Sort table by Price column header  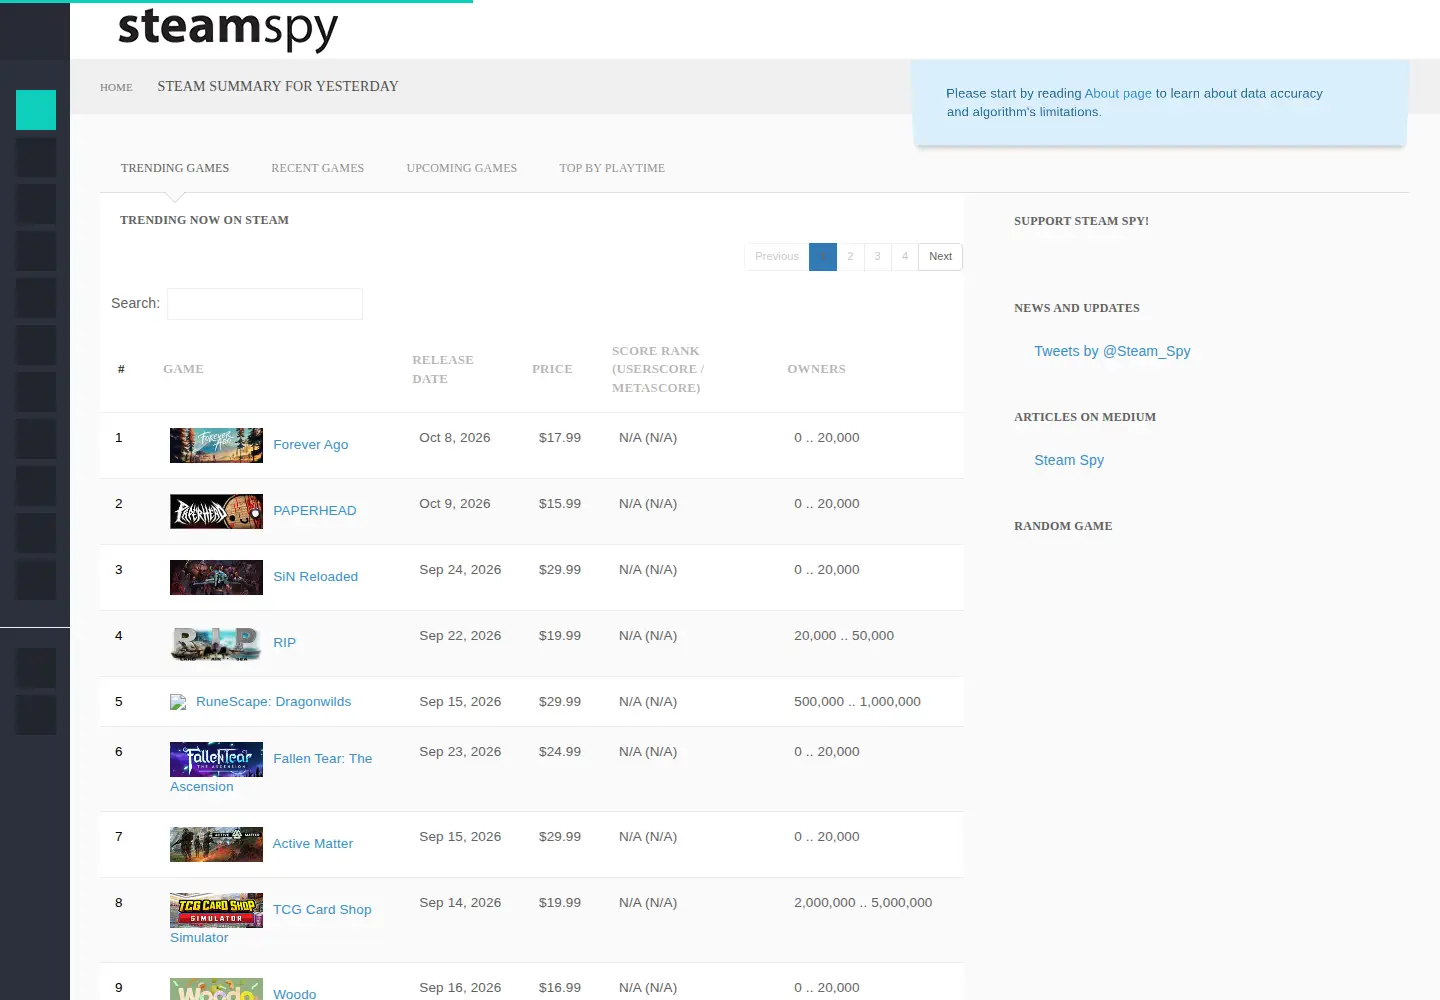(x=552, y=369)
